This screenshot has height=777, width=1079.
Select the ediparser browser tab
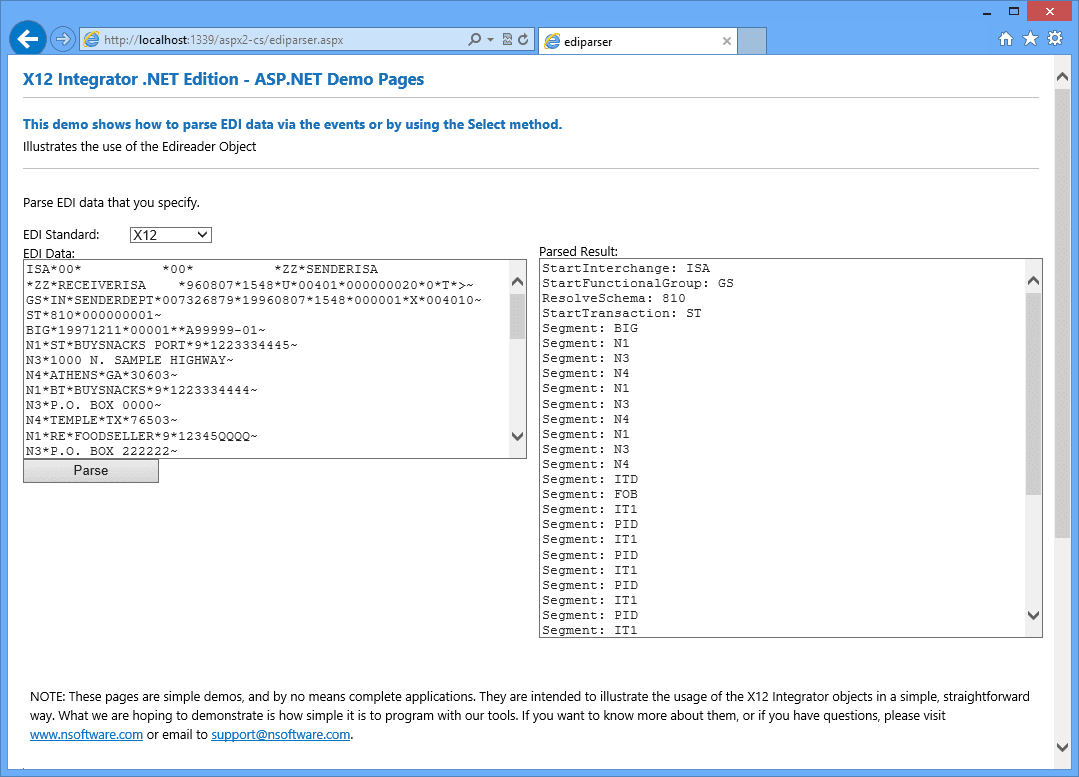pyautogui.click(x=637, y=41)
